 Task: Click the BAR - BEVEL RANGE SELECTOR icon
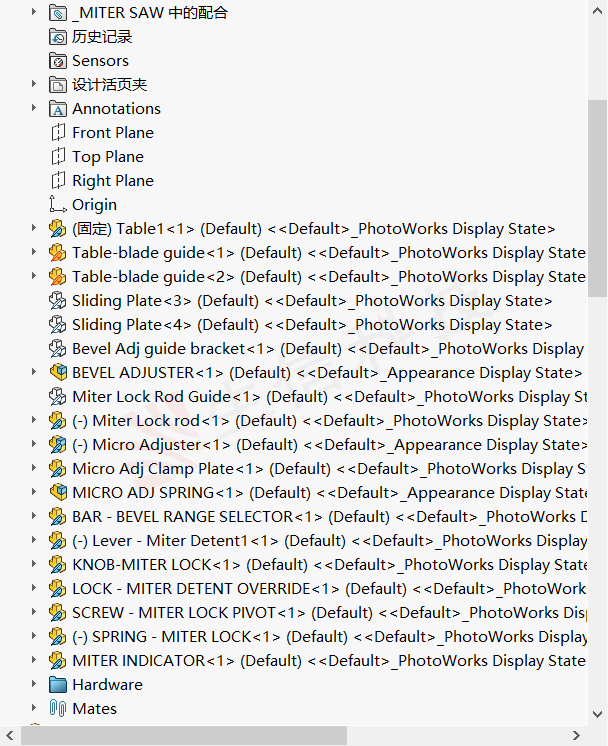pos(58,517)
